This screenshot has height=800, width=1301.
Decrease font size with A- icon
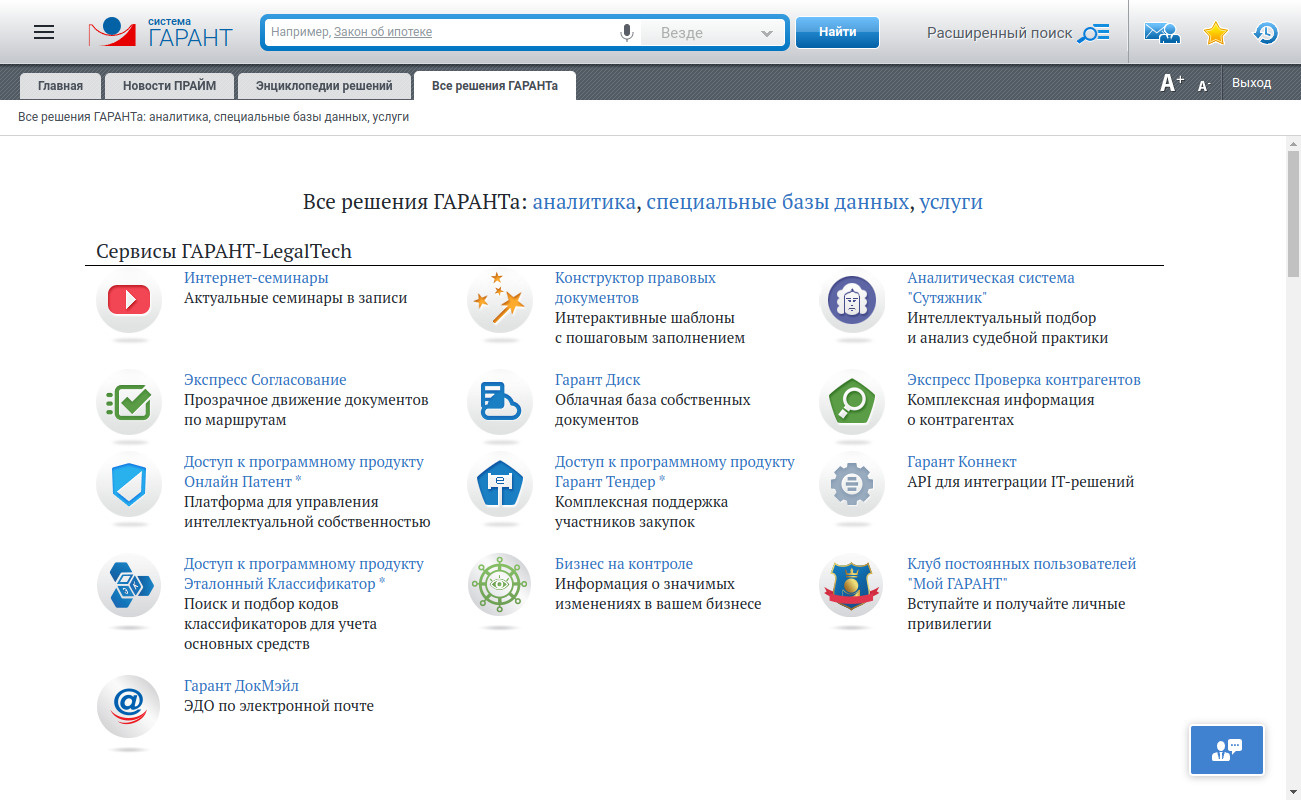(1204, 86)
